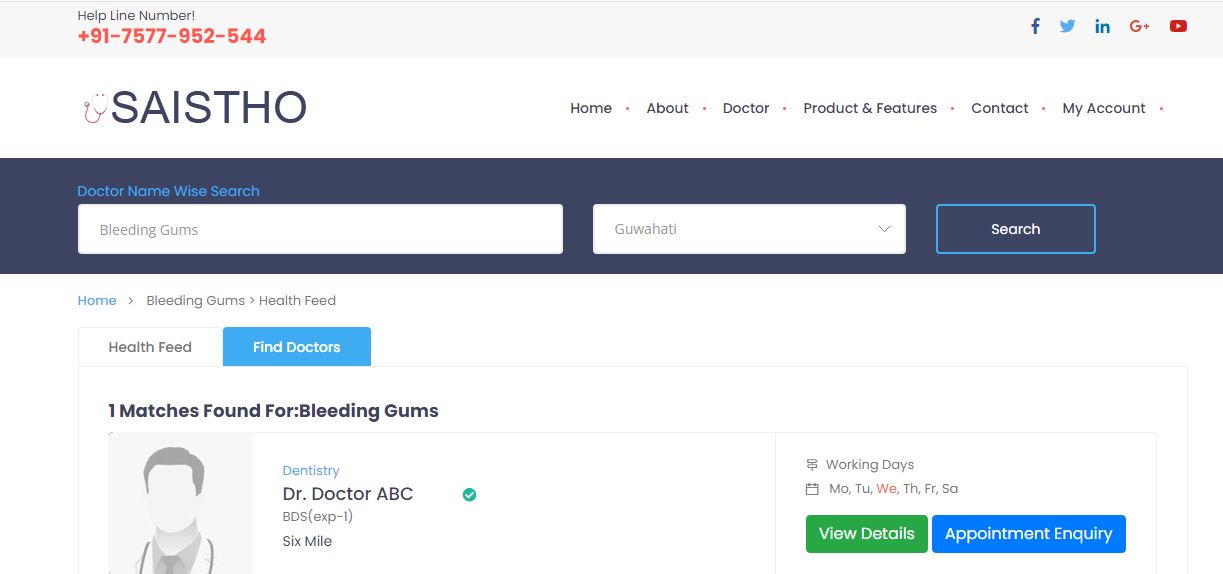This screenshot has width=1223, height=574.
Task: Open the Twitter social icon
Action: (1067, 26)
